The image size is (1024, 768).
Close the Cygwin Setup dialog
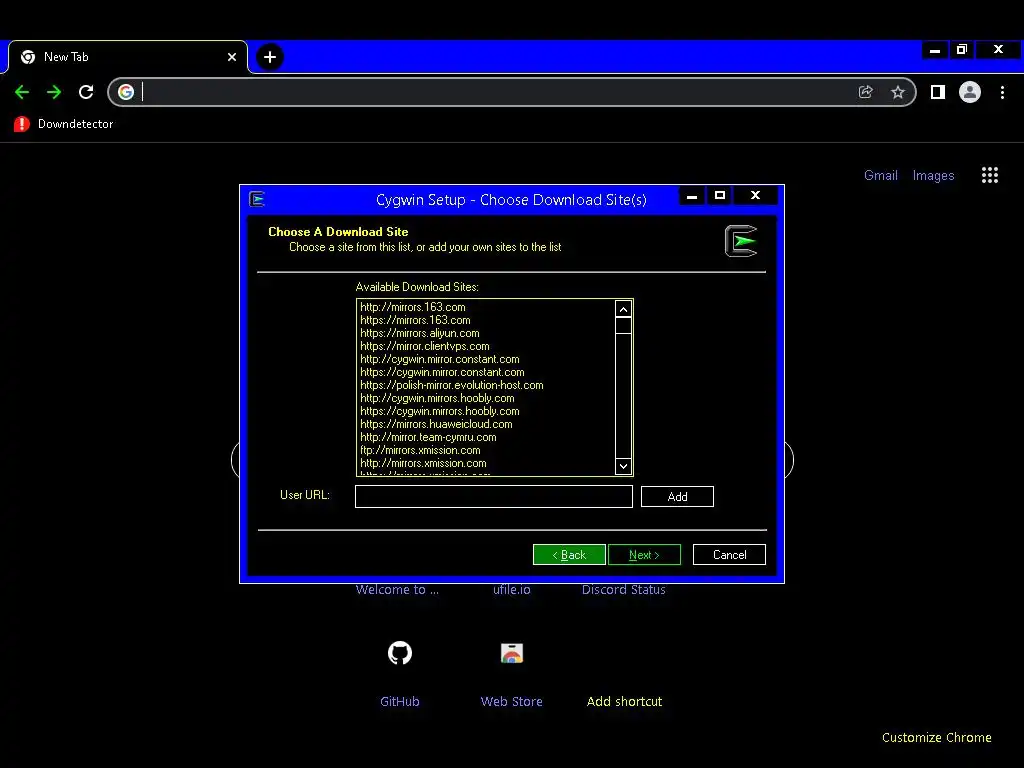(x=756, y=195)
